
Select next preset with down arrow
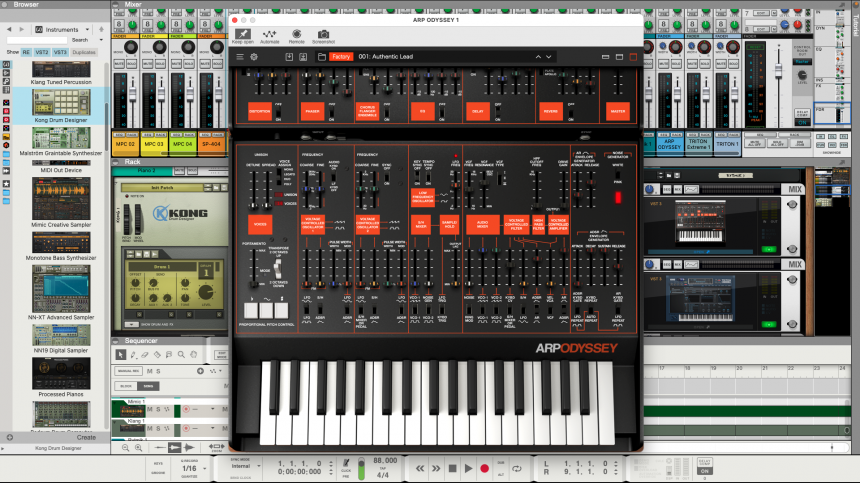point(548,56)
